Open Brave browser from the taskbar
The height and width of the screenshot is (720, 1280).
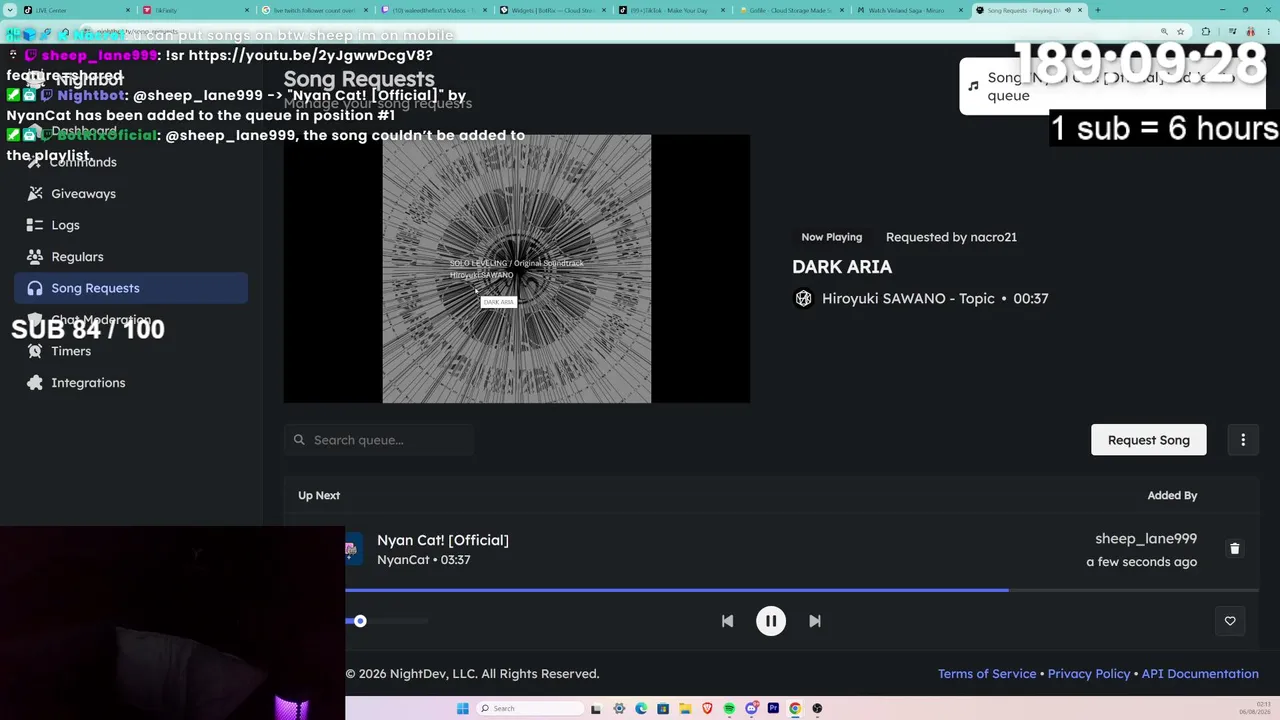point(707,708)
